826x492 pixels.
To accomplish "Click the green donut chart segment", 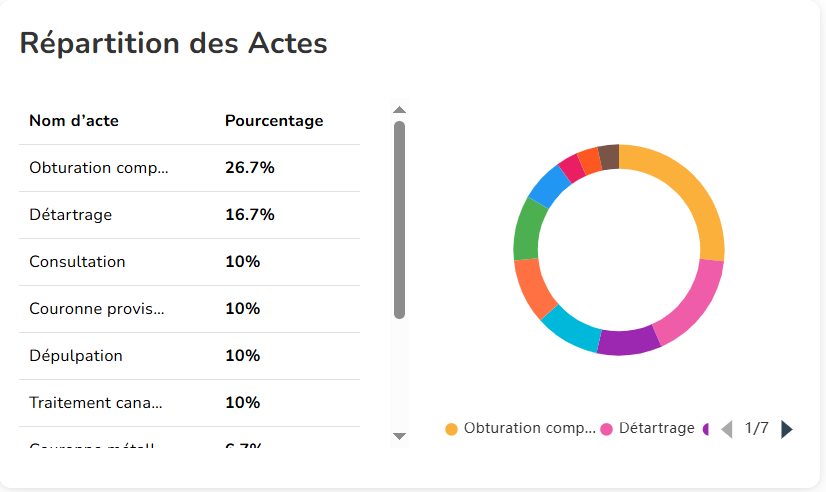I will point(528,229).
